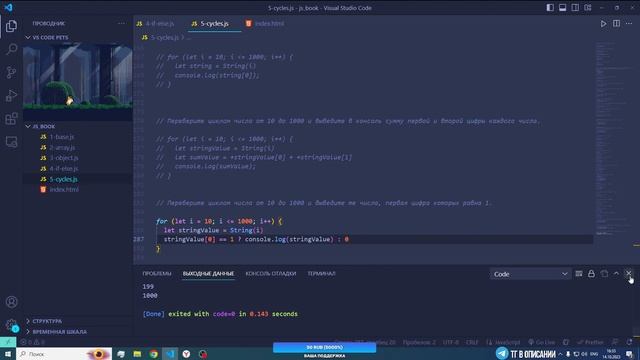Split the editor to the right
Image resolution: width=640 pixels, height=360 pixels.
point(616,24)
